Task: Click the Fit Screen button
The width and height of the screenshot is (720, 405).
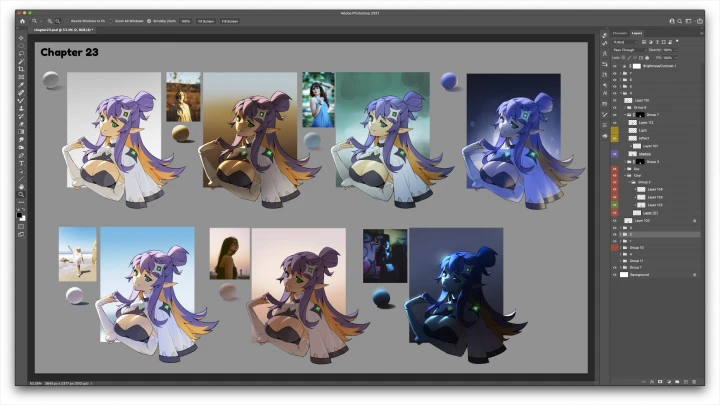Action: point(206,21)
